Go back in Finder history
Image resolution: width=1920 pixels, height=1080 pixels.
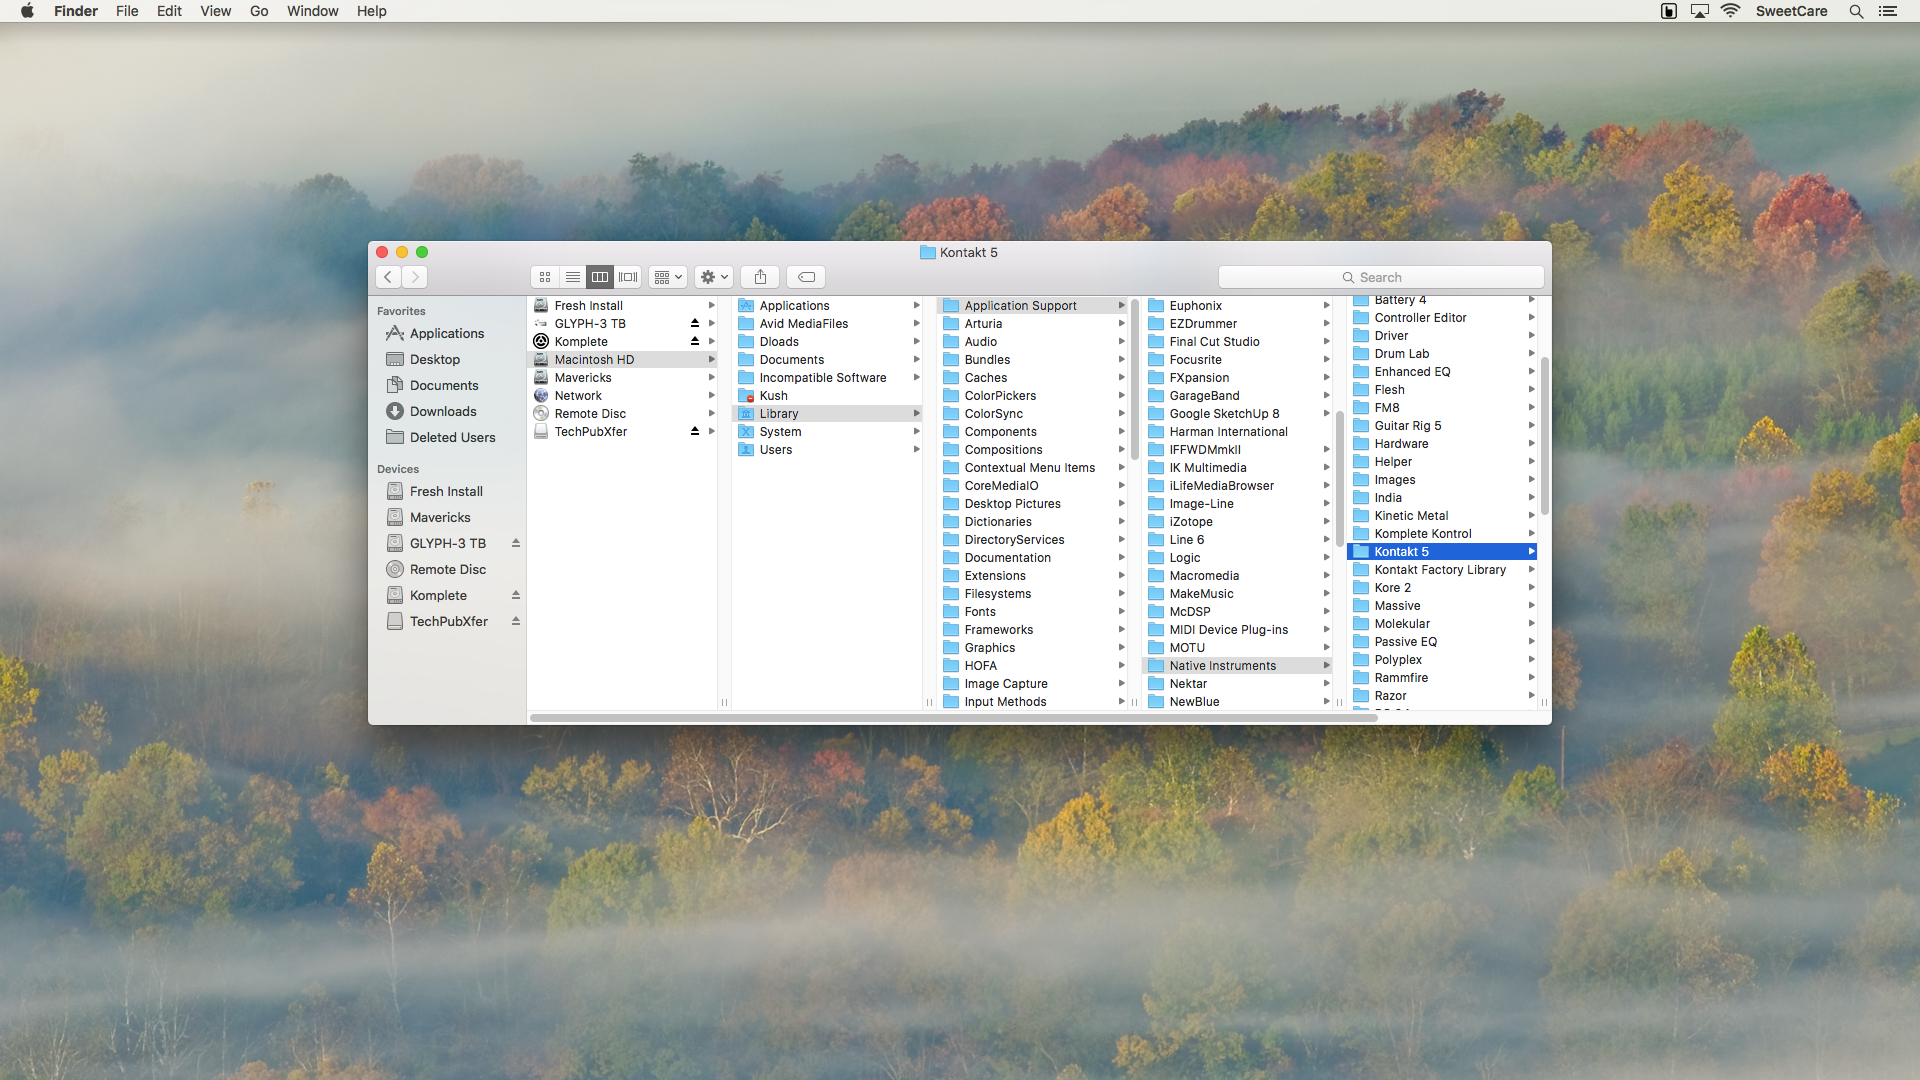point(388,277)
